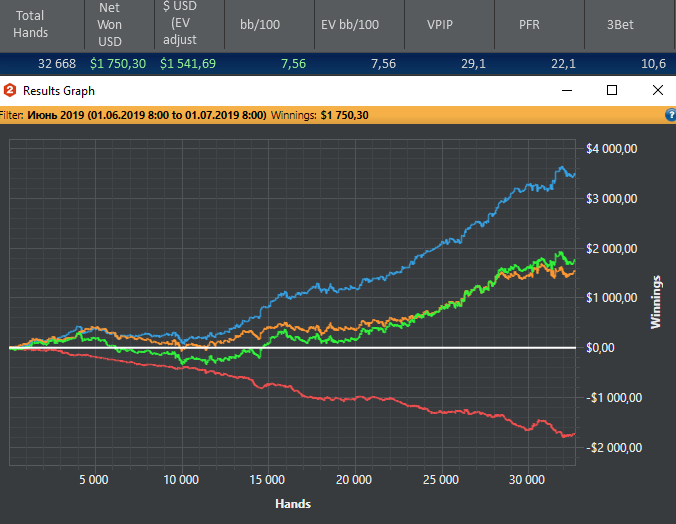
Task: Click the -$1 000,00 axis label
Action: tap(614, 398)
